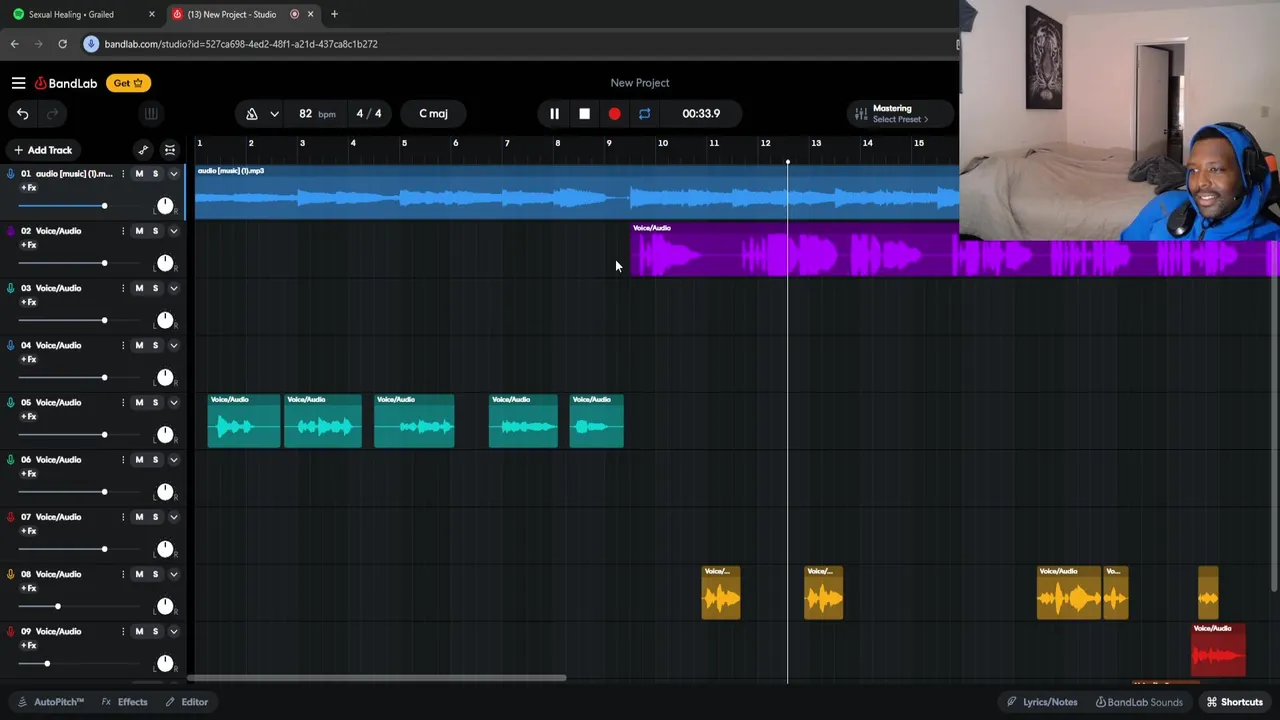Open BandLab Sounds

tap(1138, 702)
